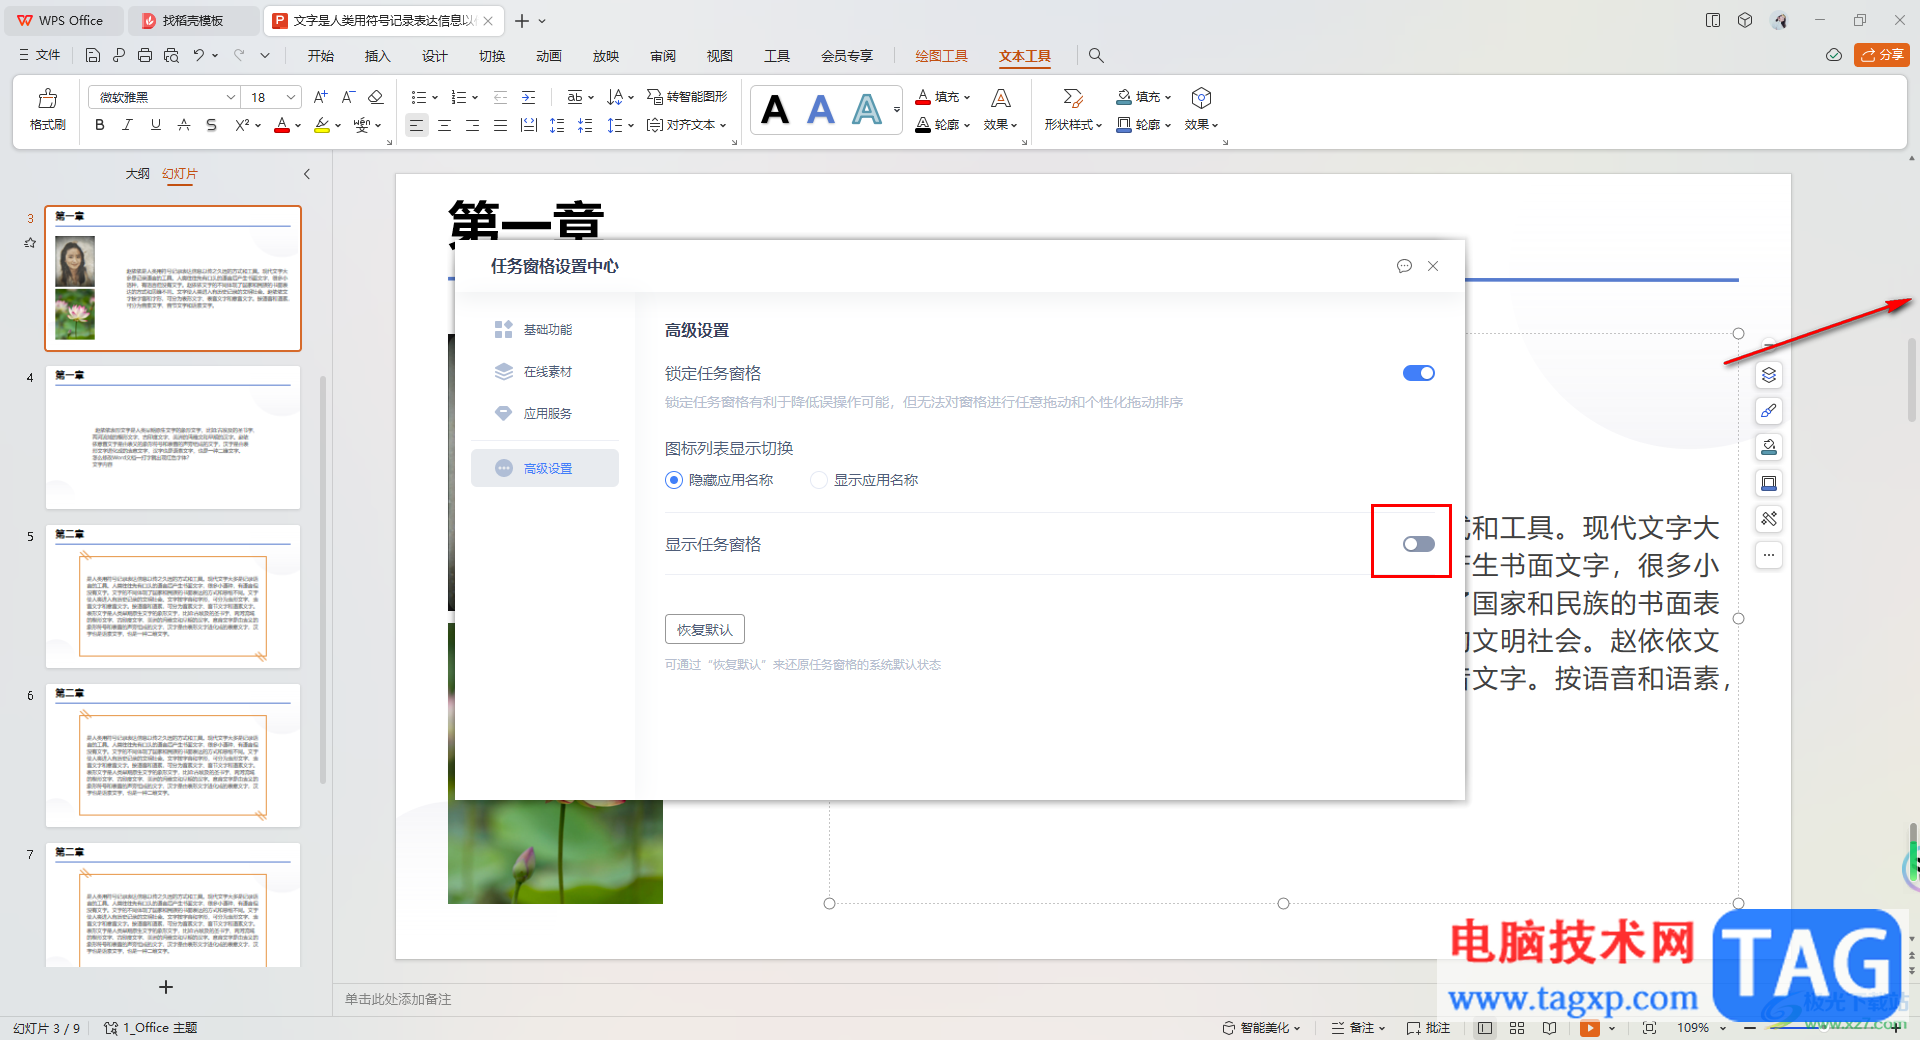The width and height of the screenshot is (1920, 1040).
Task: Select the Hide app names (隐藏应用名称) radio
Action: coord(674,480)
